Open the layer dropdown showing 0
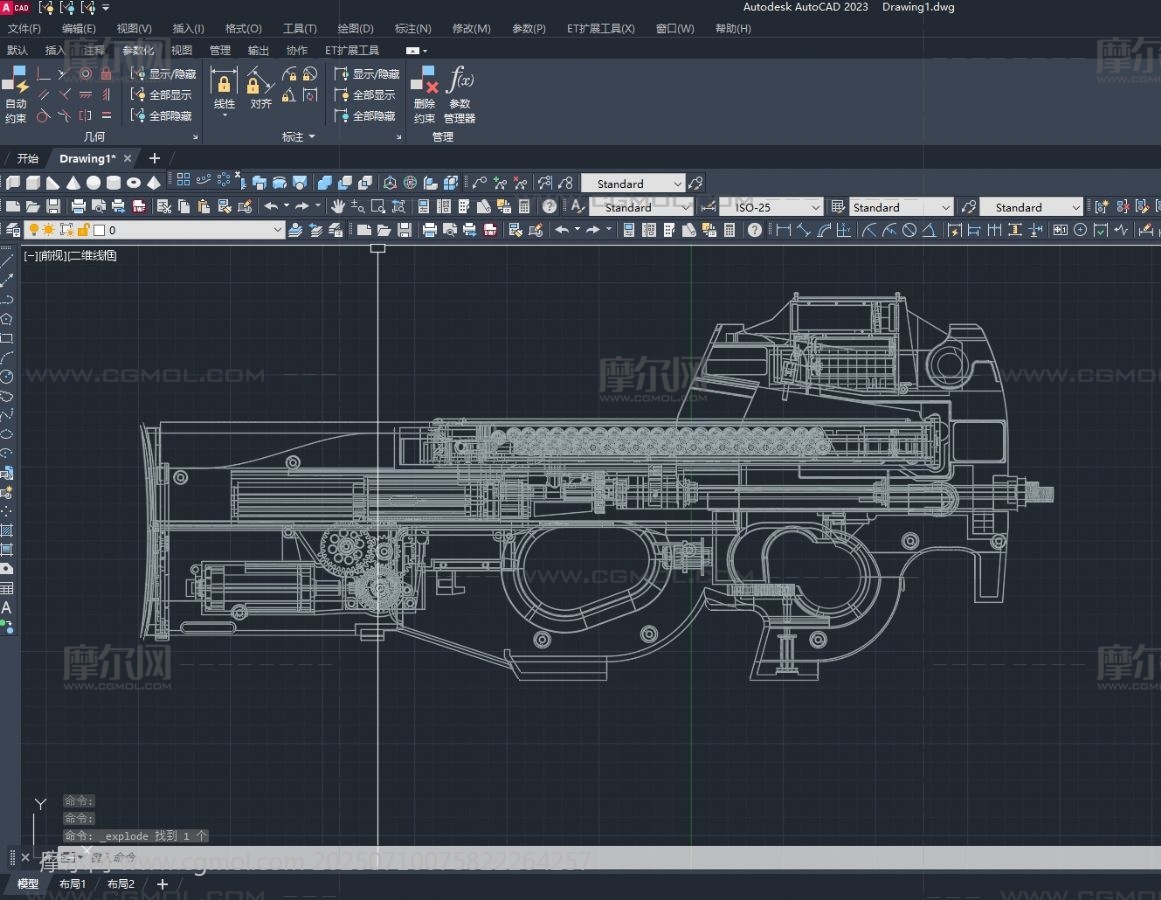The width and height of the screenshot is (1161, 900). tap(154, 230)
